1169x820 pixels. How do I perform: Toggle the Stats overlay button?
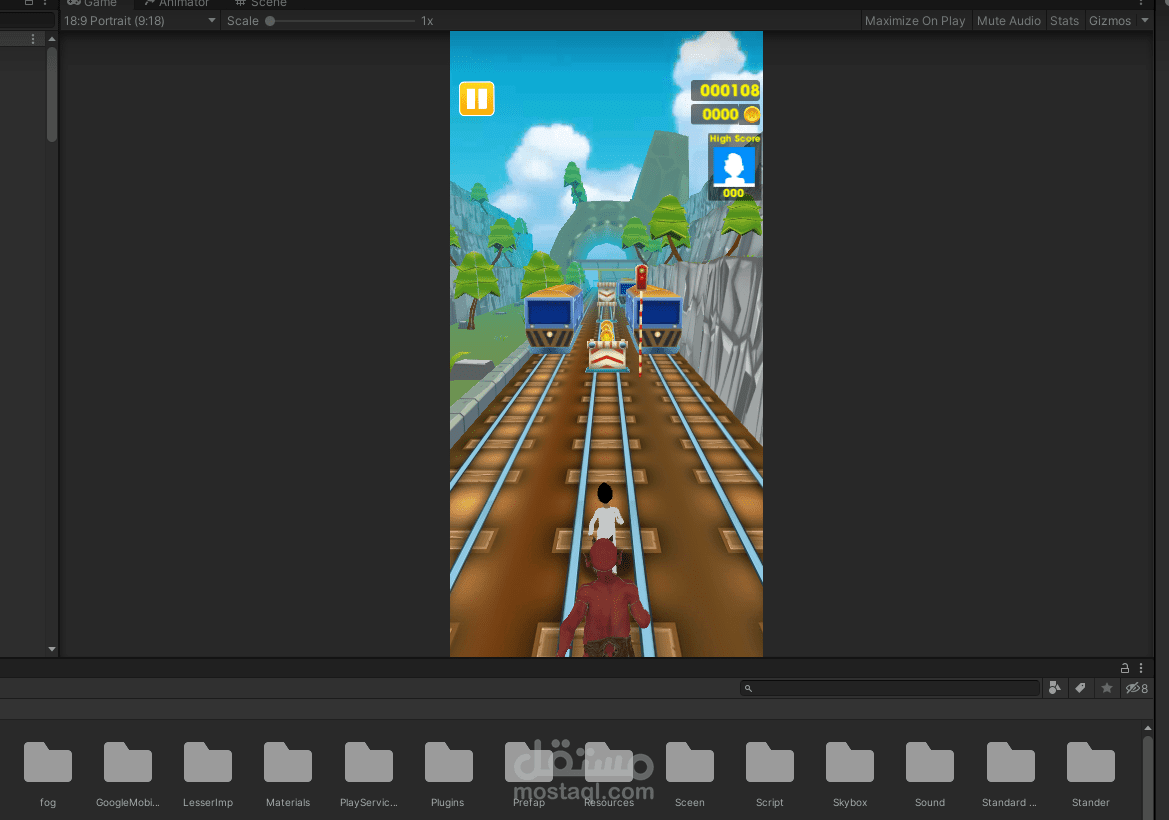tap(1065, 21)
